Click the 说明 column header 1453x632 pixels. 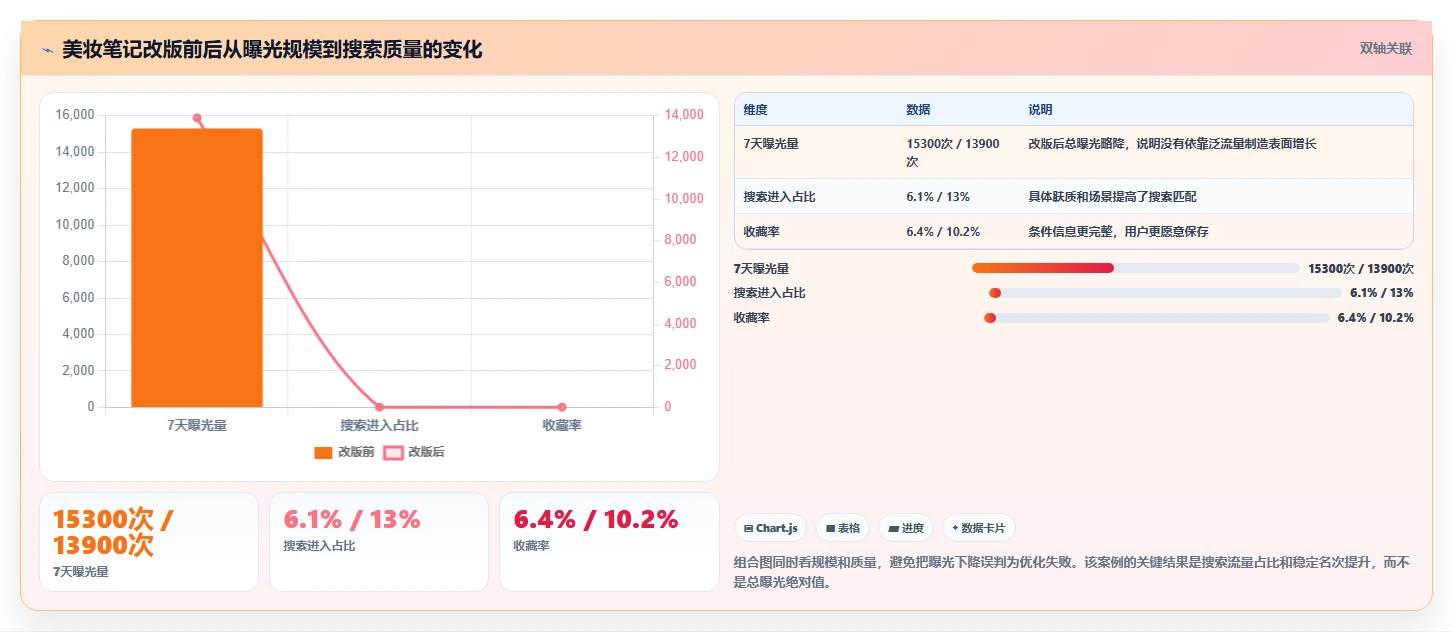point(1040,110)
